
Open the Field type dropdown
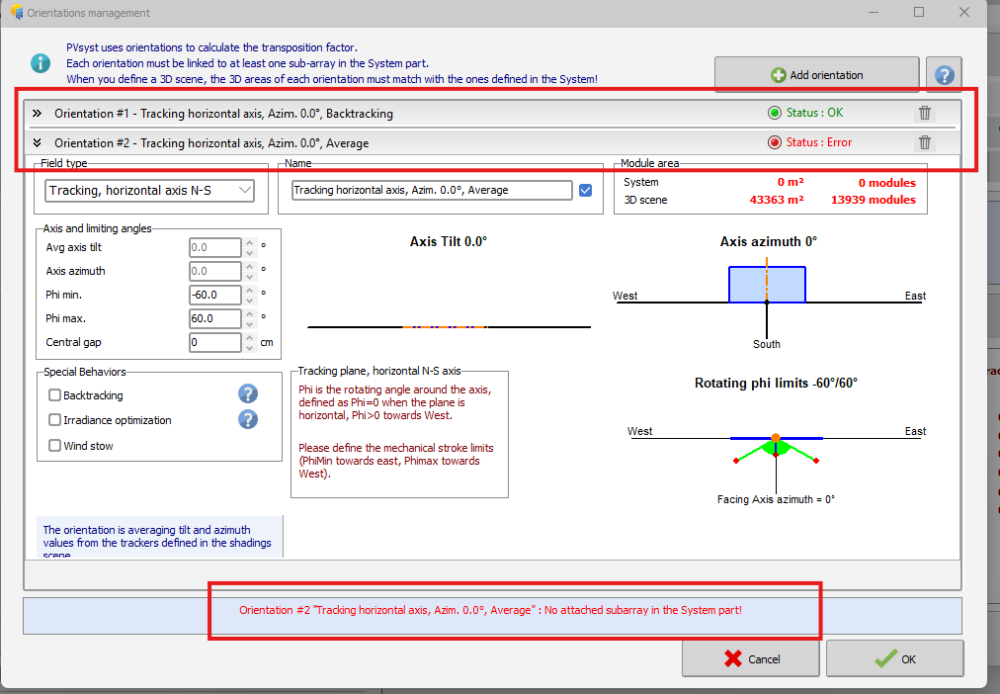click(x=150, y=190)
